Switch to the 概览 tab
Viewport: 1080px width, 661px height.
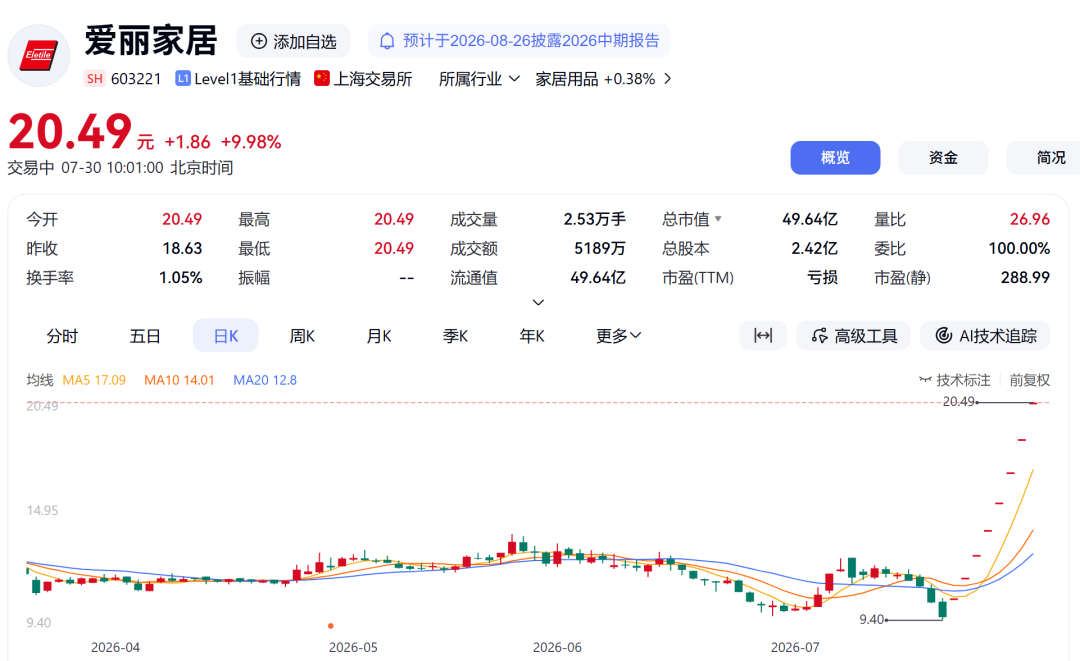tap(835, 158)
